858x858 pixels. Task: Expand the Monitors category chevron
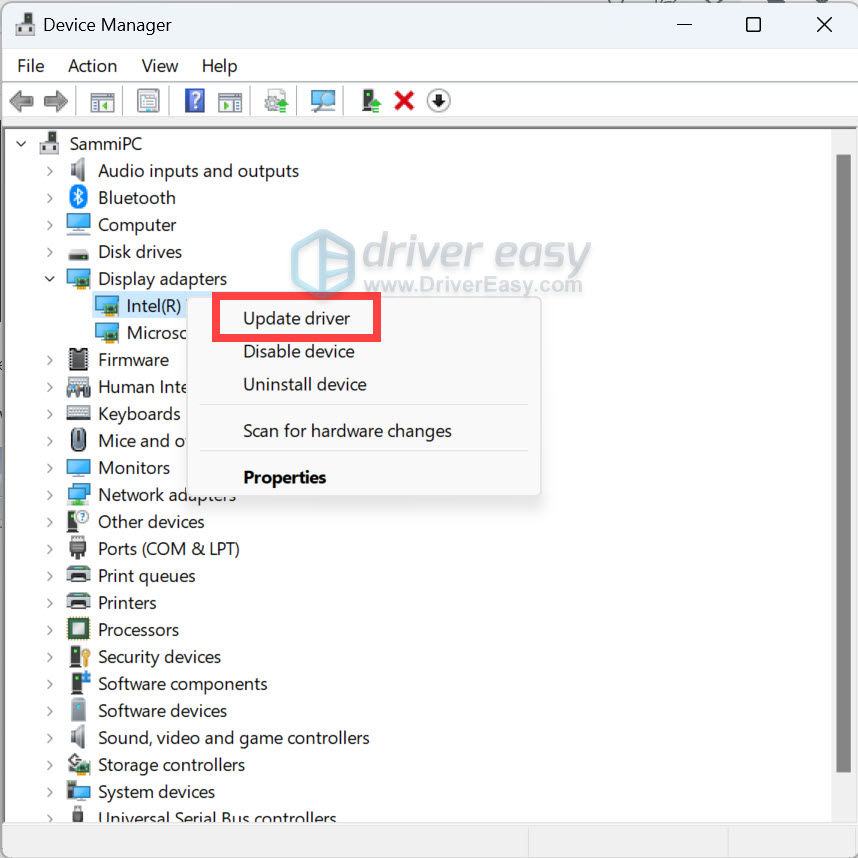(50, 468)
